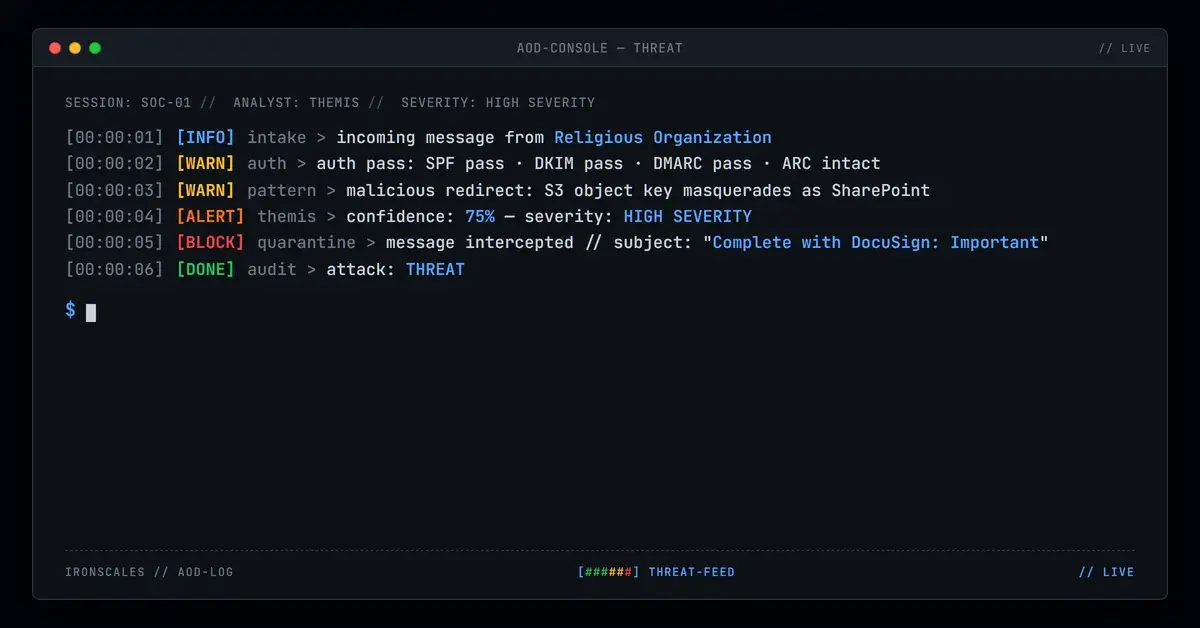Screen dimensions: 1200x628
Task: Click the SESSION: SOC-01 header text
Action: pyautogui.click(x=128, y=102)
